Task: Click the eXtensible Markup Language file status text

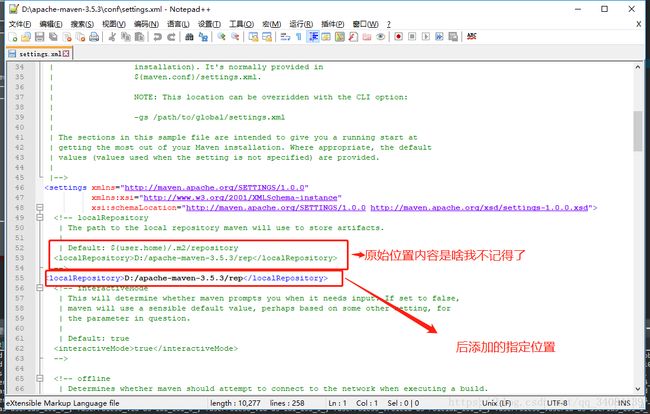Action: pyautogui.click(x=63, y=403)
